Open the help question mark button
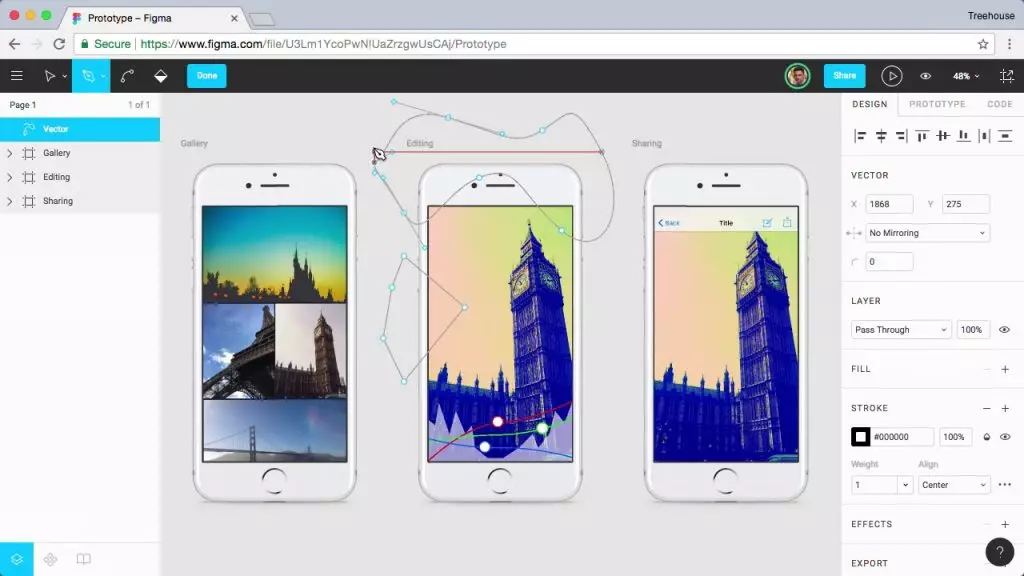 pos(999,552)
